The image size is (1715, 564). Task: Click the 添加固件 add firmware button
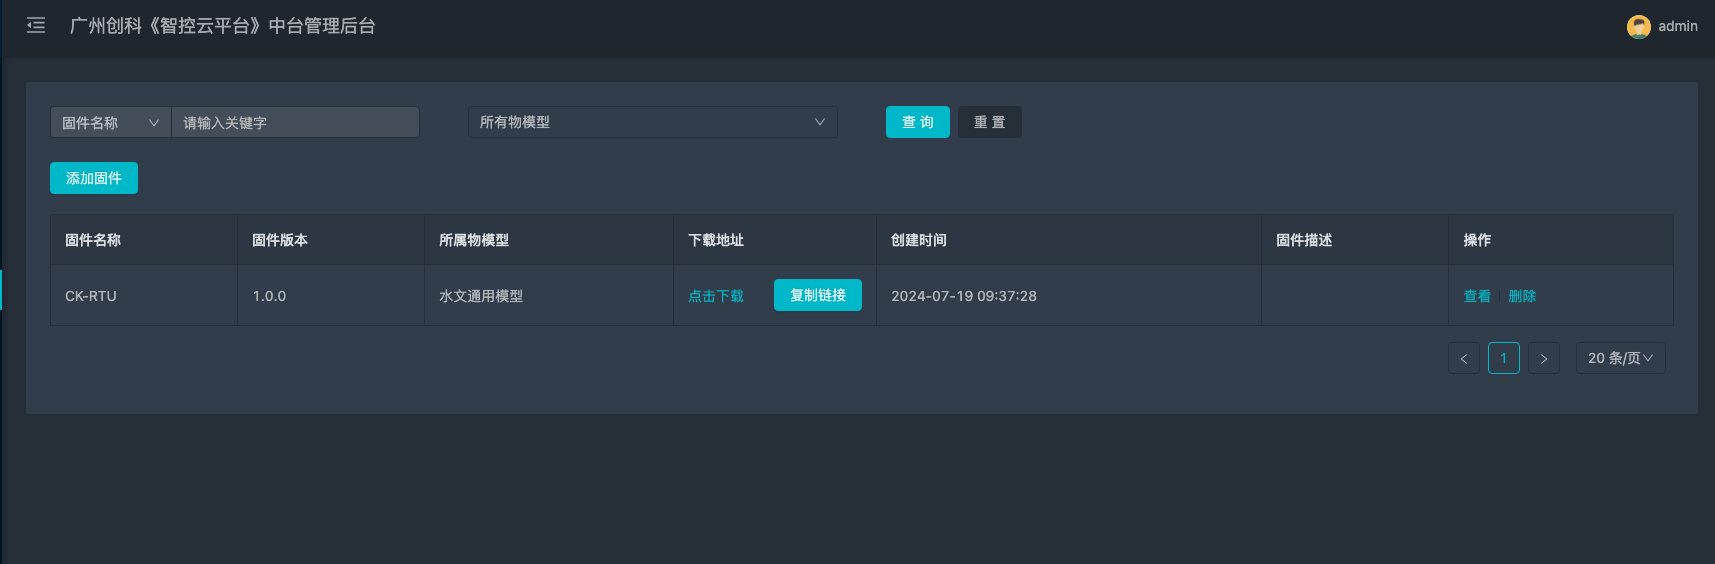tap(94, 178)
